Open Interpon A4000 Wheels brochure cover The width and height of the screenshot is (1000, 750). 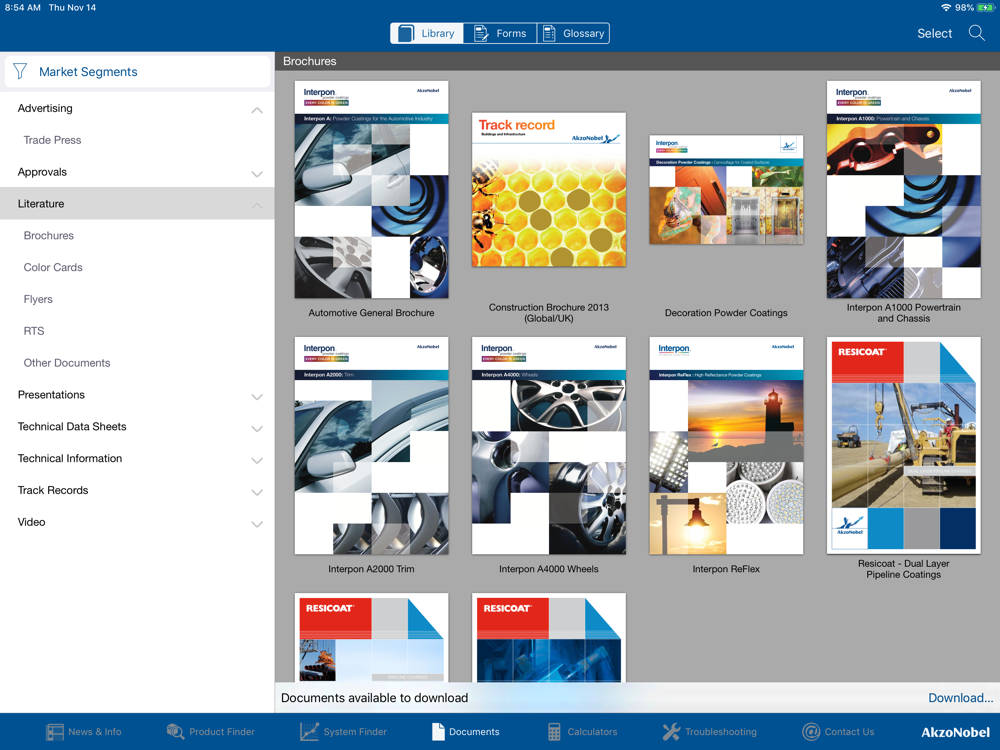click(x=548, y=446)
